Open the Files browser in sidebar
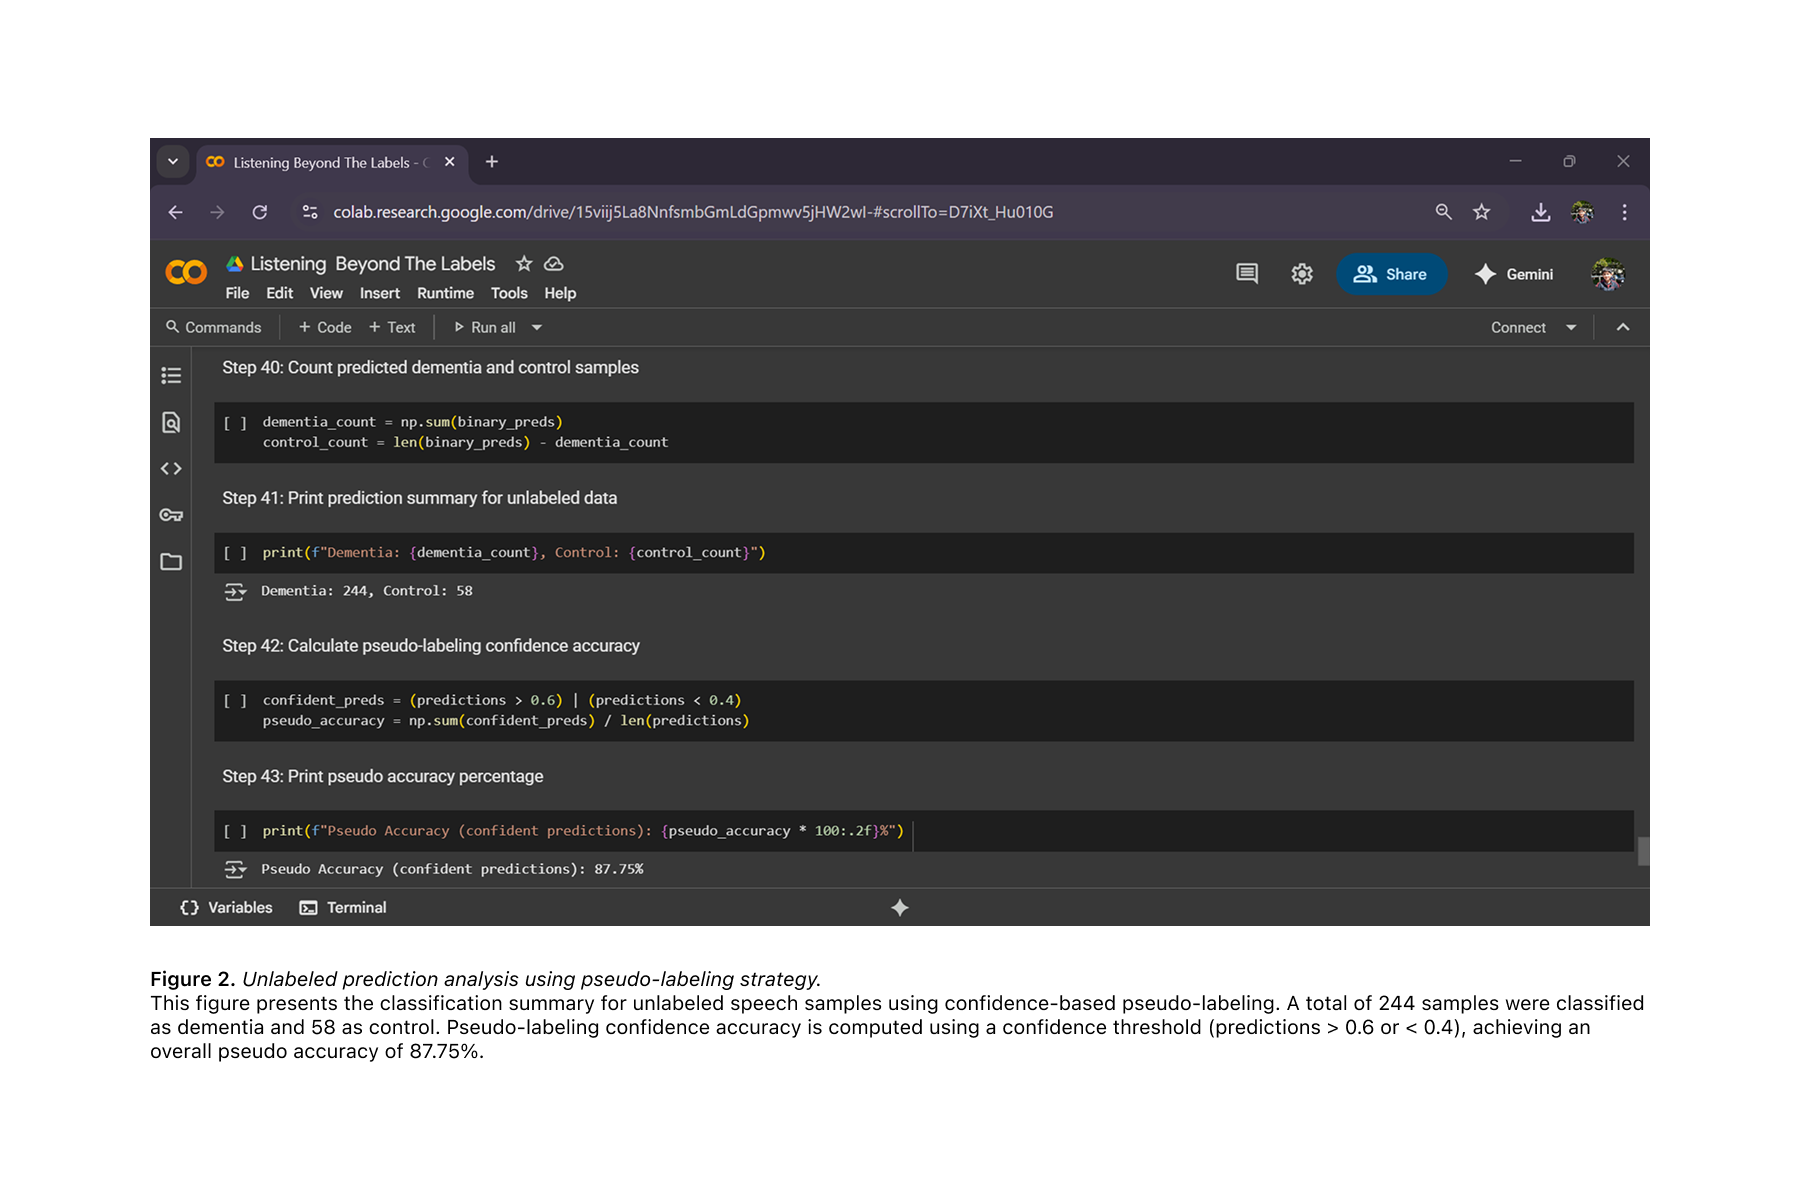 point(171,562)
